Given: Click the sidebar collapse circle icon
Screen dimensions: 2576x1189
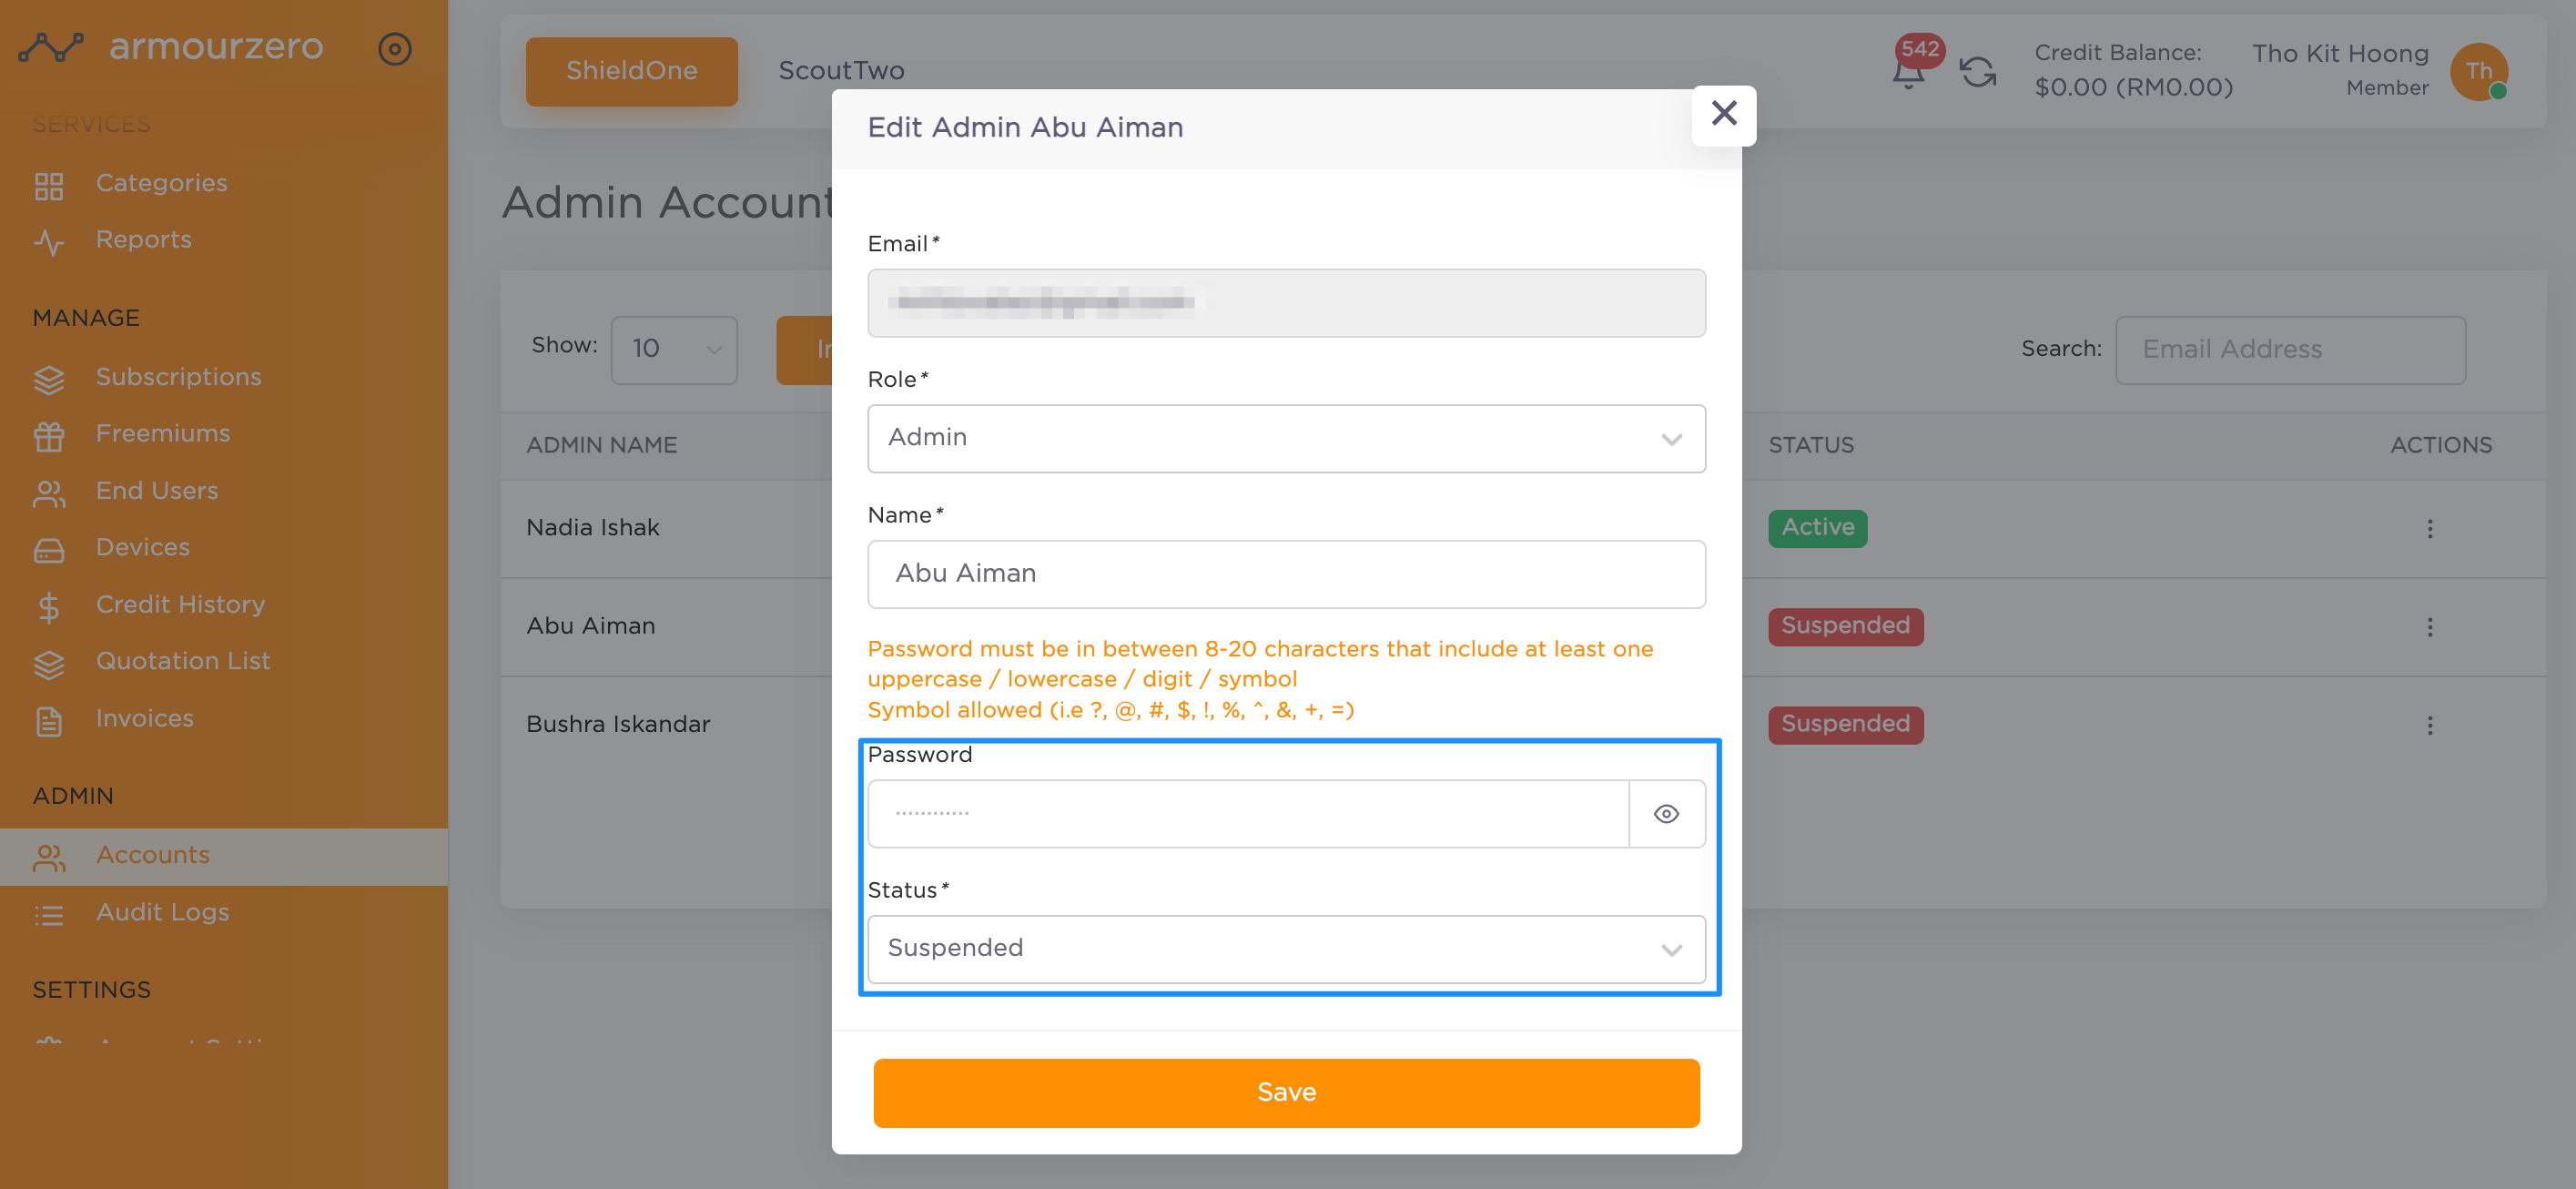Looking at the screenshot, I should (394, 48).
